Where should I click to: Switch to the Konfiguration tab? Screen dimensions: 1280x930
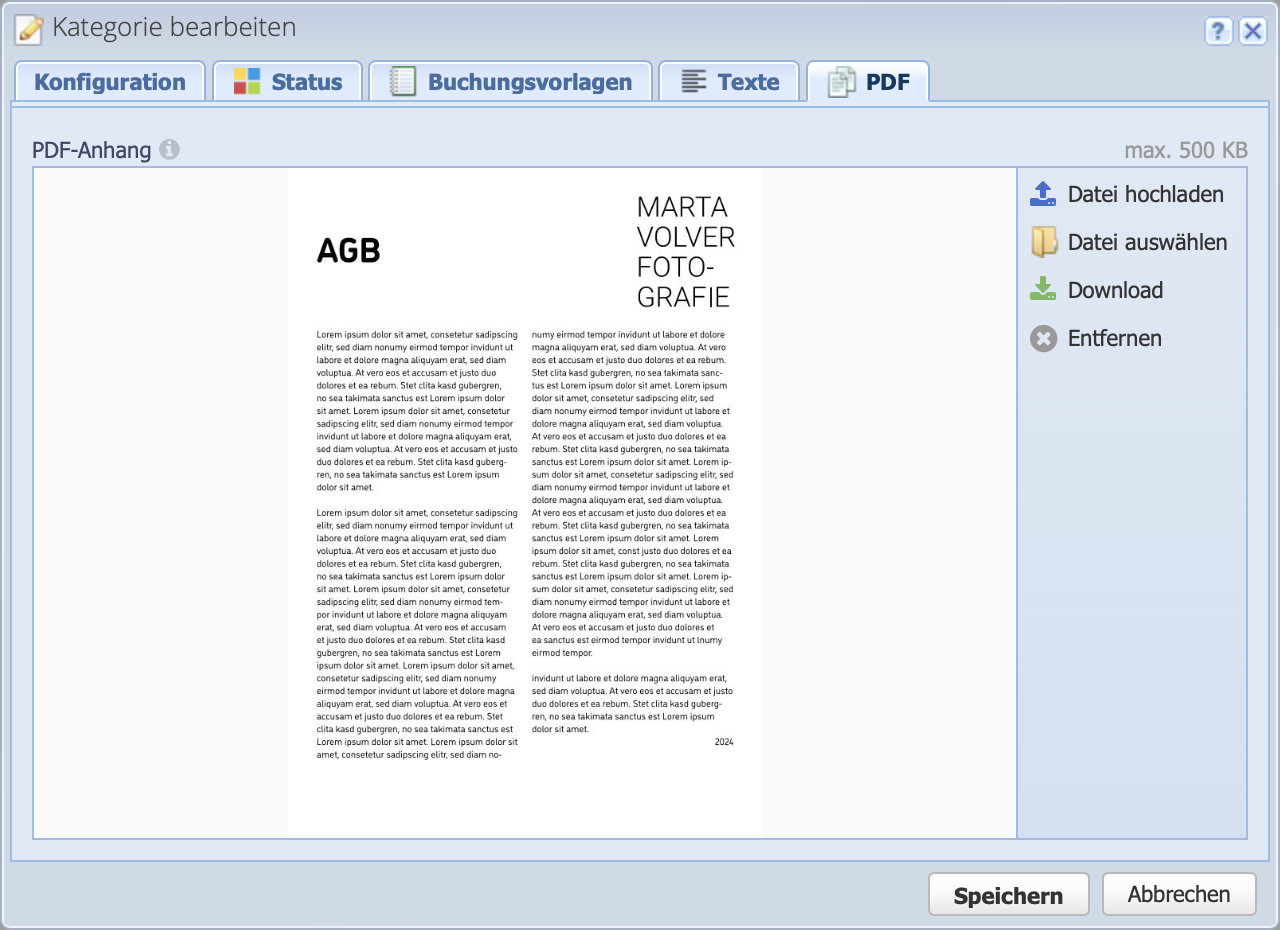coord(110,81)
